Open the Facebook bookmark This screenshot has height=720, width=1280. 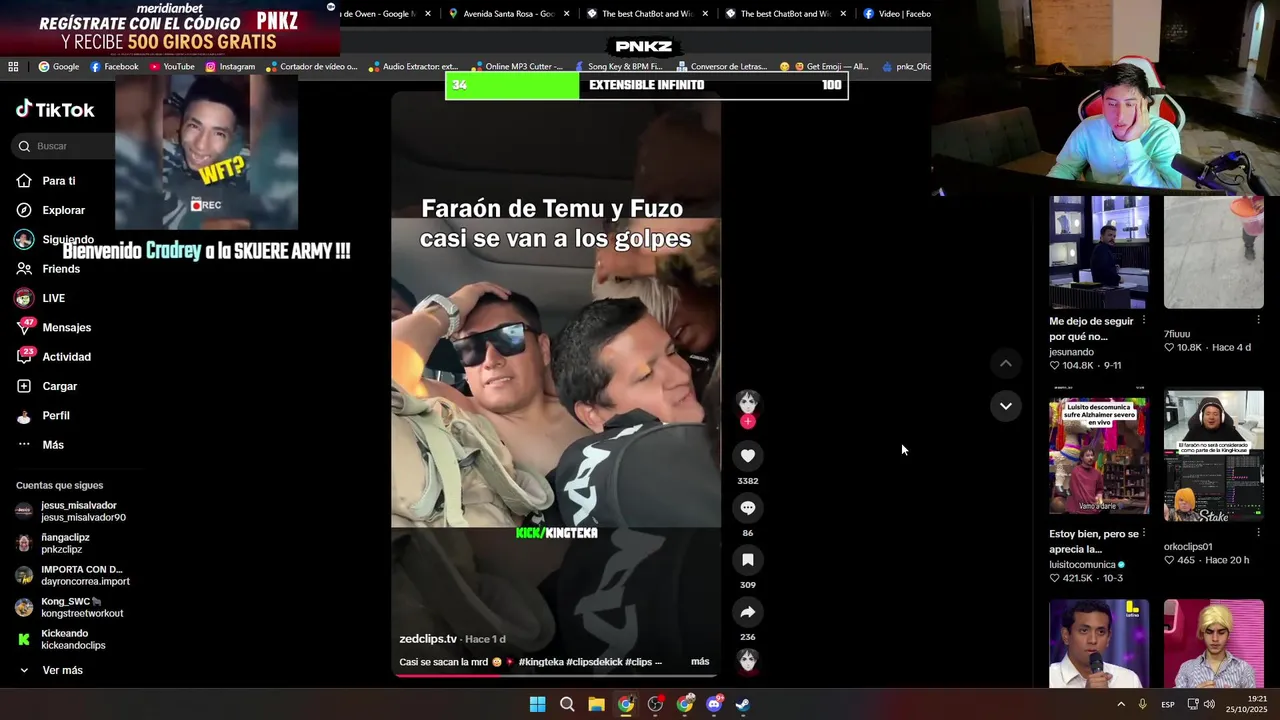point(114,67)
